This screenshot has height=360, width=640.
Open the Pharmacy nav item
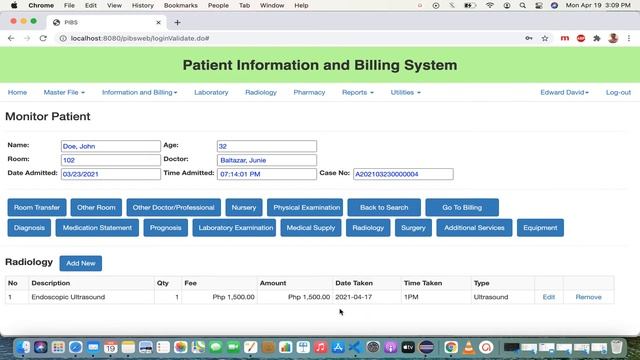point(309,92)
